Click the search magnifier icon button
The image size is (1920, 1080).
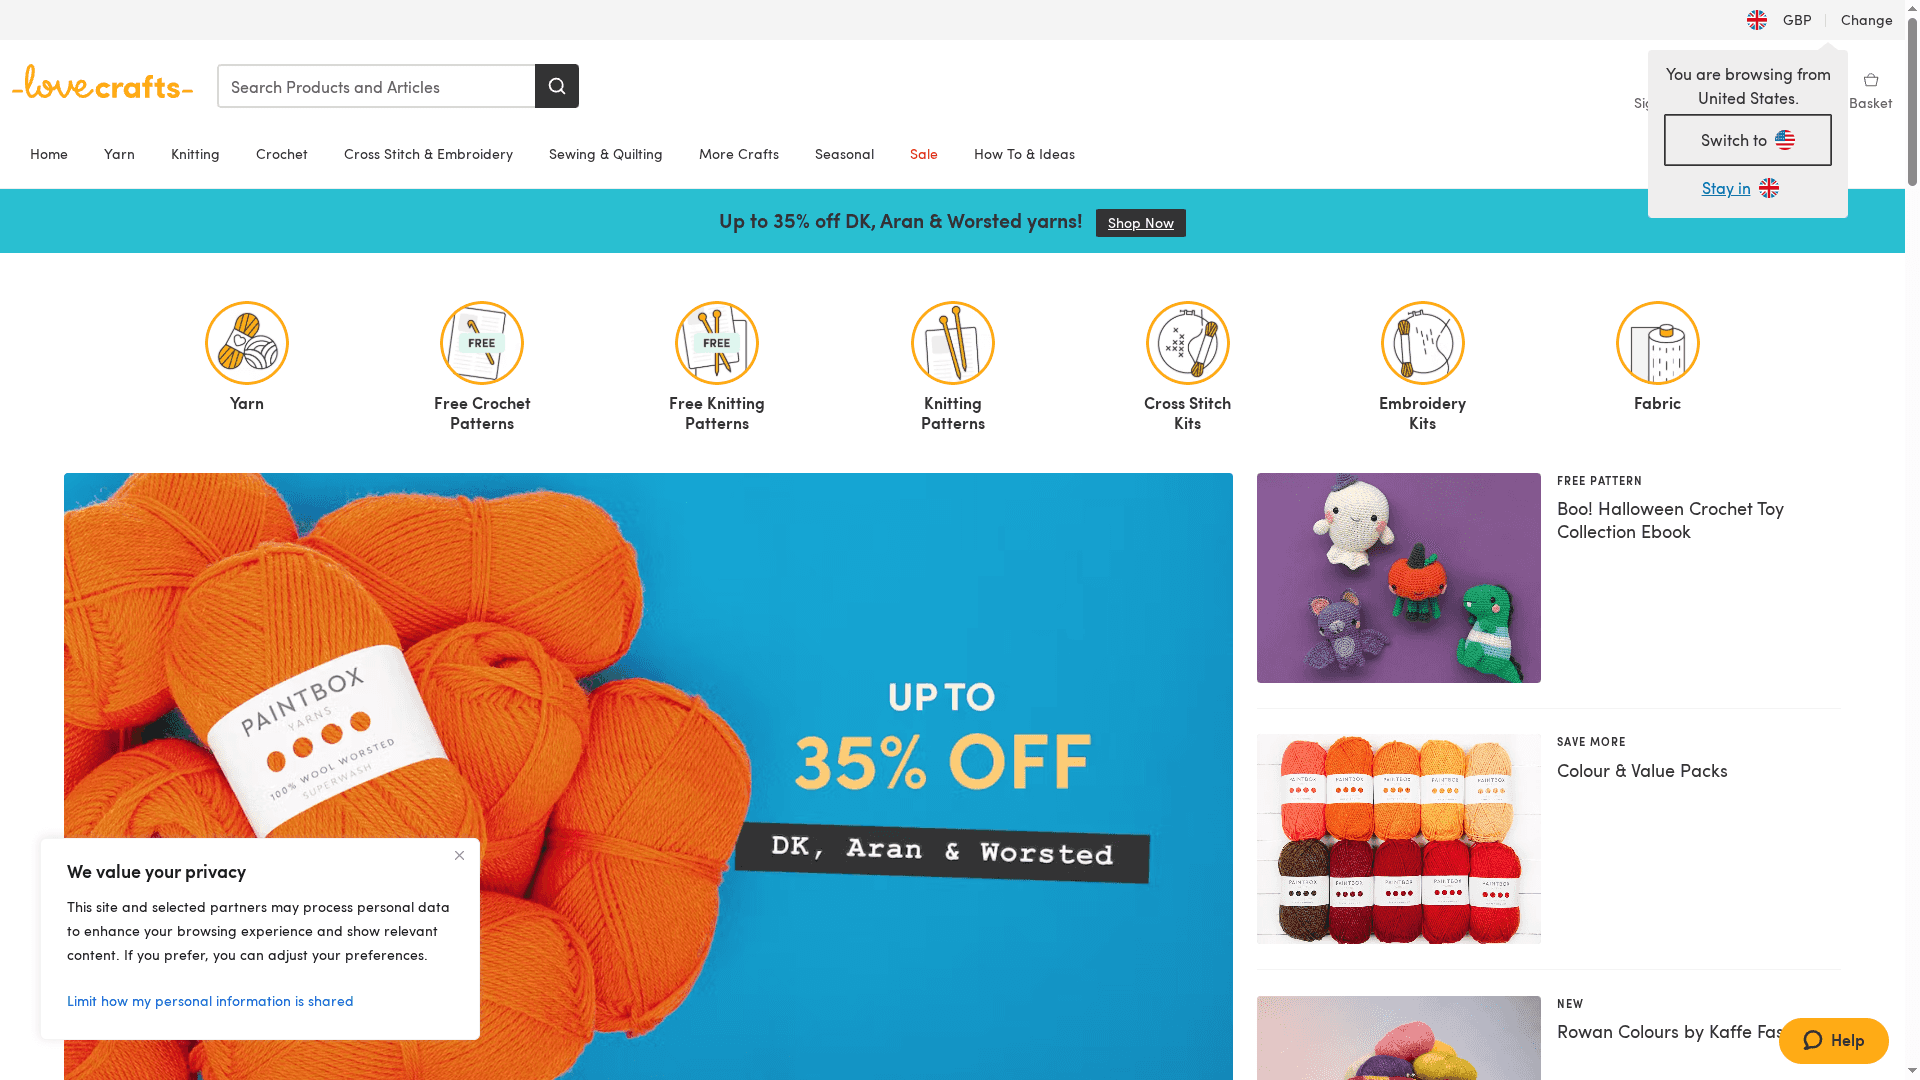[557, 86]
